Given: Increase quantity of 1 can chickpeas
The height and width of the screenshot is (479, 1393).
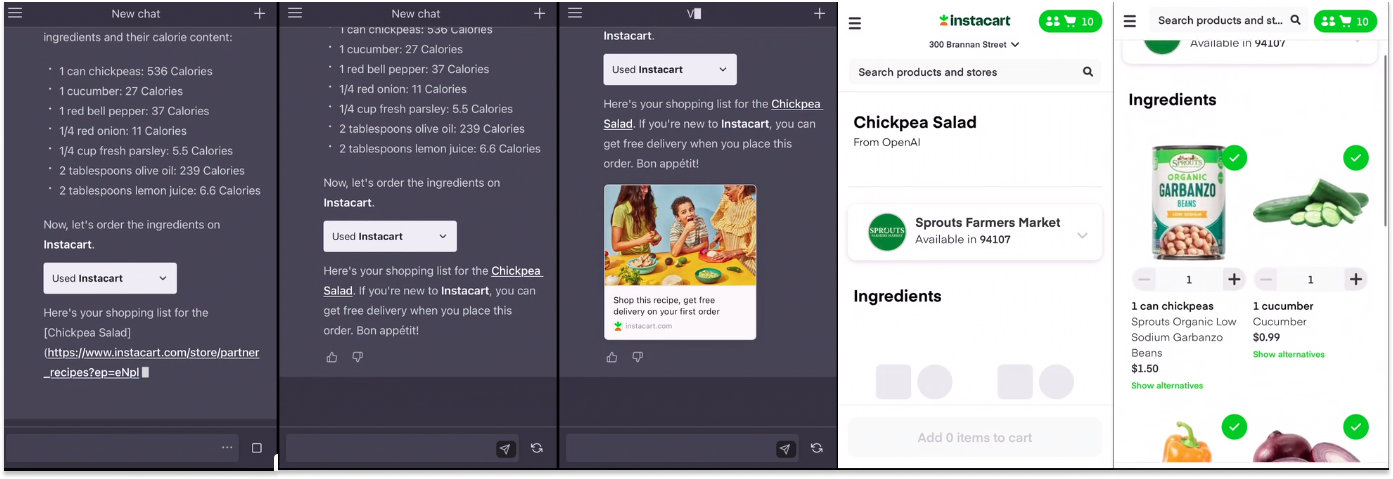Looking at the screenshot, I should (1234, 279).
